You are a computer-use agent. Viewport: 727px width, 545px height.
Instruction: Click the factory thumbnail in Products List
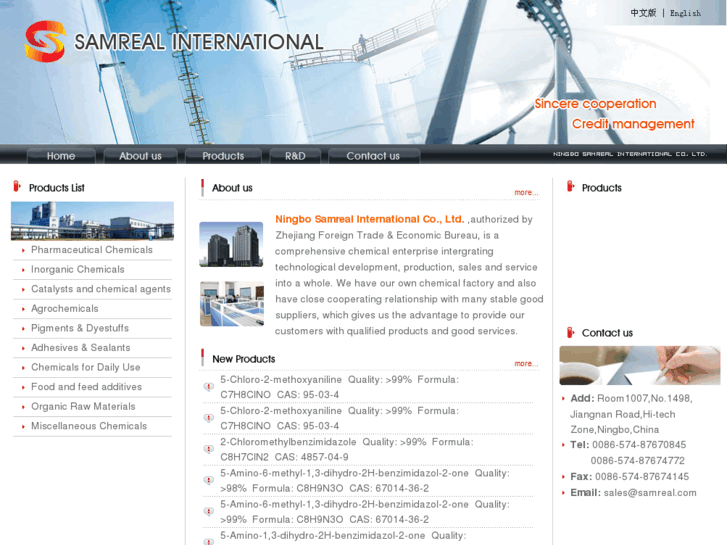[x=92, y=221]
